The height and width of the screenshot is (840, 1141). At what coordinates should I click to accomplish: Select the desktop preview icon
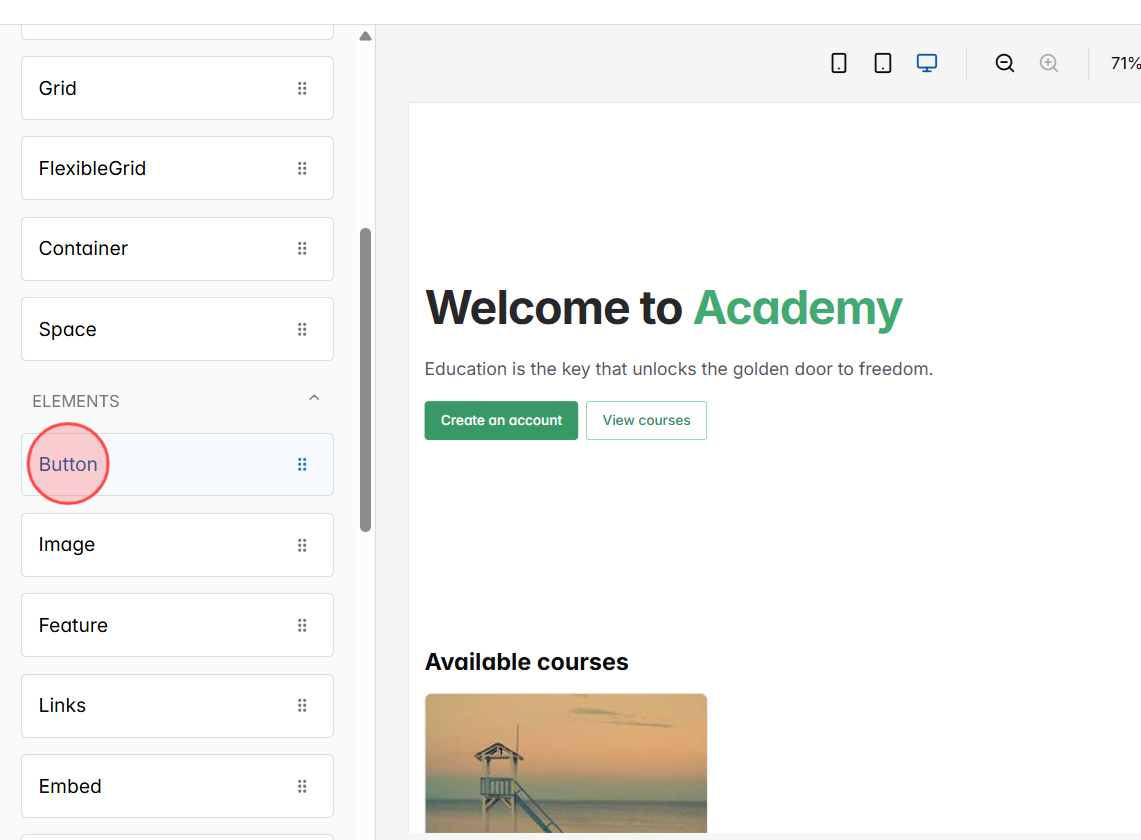(926, 62)
